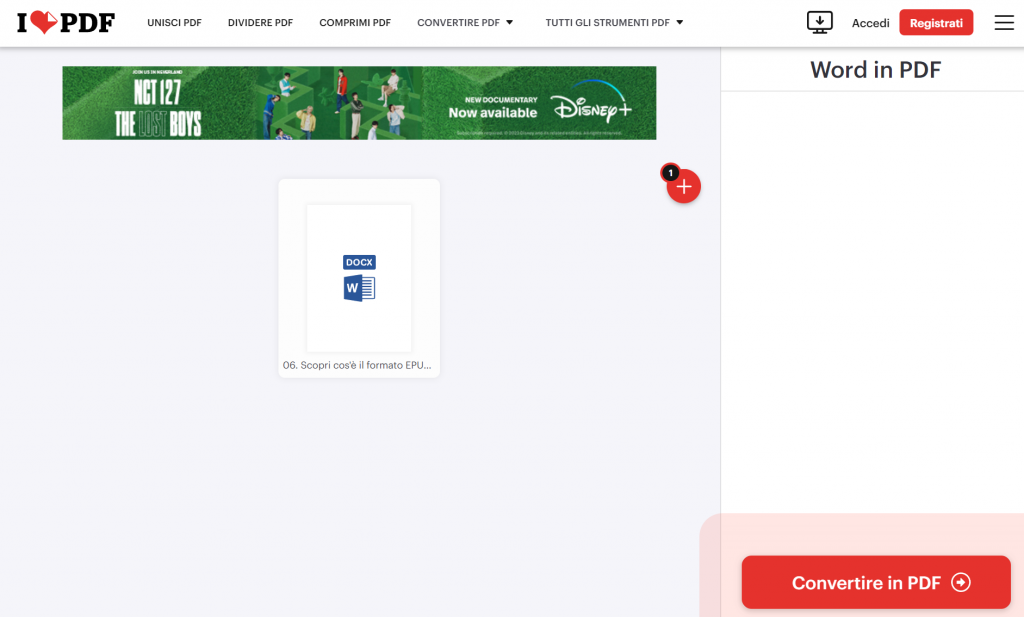The width and height of the screenshot is (1024, 617).
Task: Click the red plus button to add files
Action: coord(684,186)
